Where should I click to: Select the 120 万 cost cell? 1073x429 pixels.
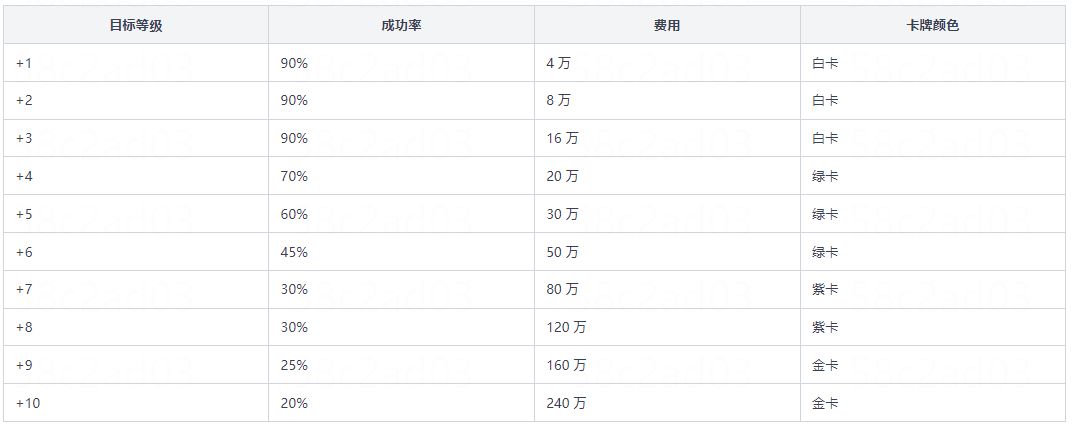pos(566,327)
